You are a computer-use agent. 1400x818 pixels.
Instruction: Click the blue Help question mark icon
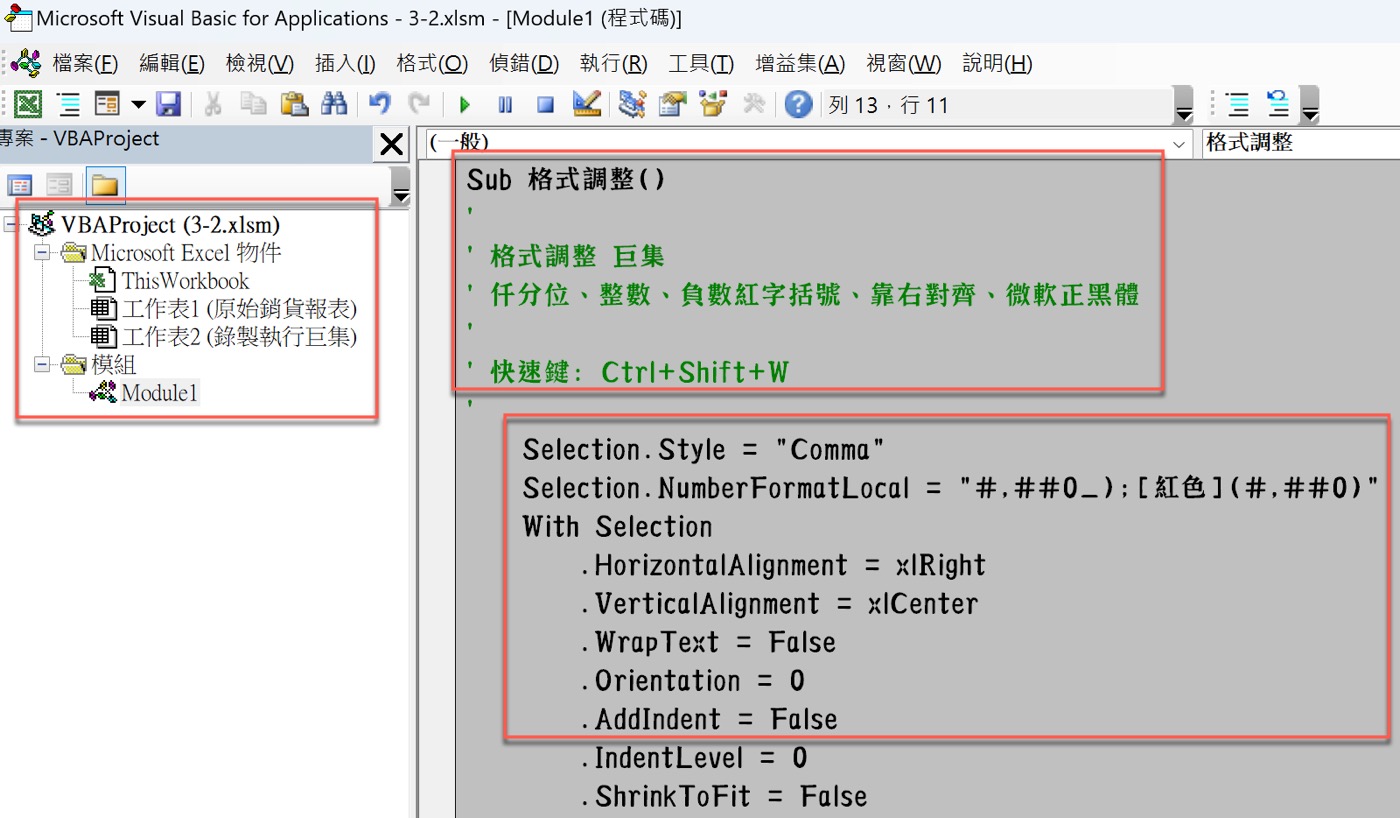tap(798, 104)
